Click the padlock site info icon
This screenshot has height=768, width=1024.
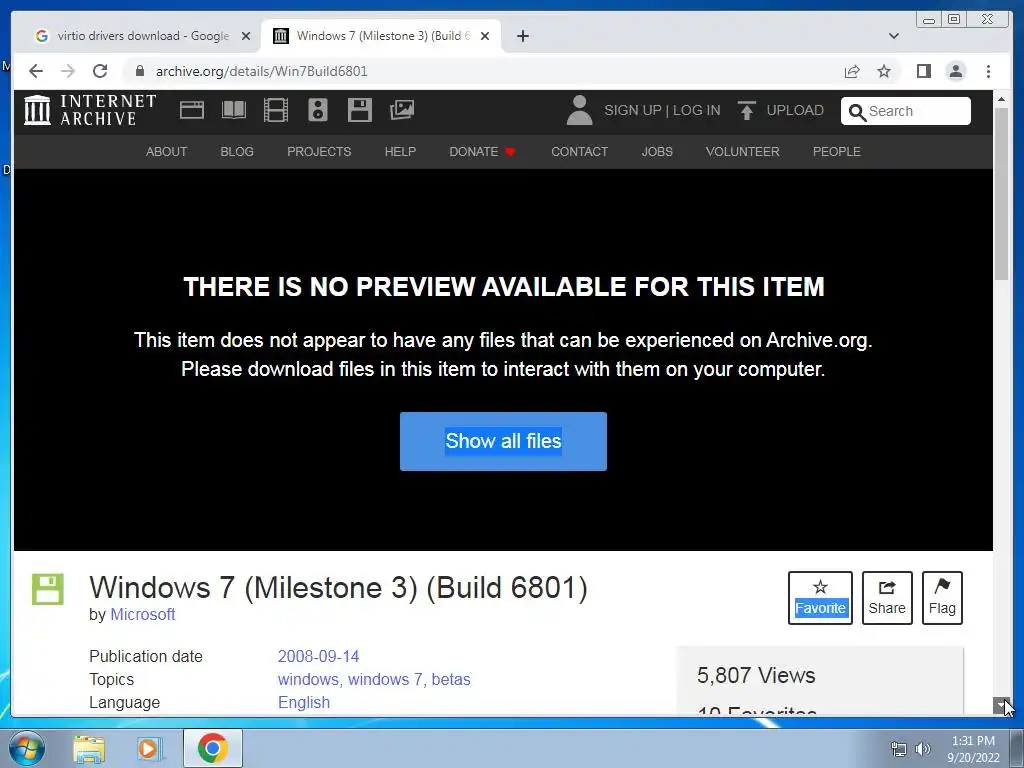click(139, 71)
